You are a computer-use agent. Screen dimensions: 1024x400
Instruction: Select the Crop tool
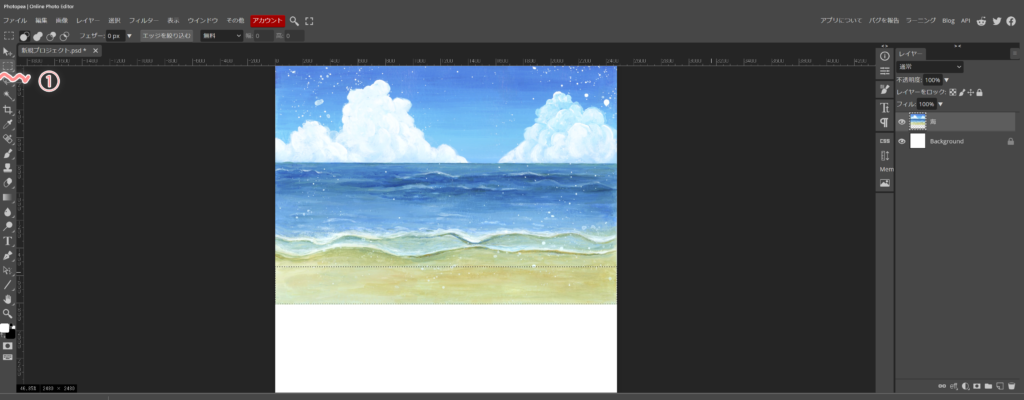[8, 109]
